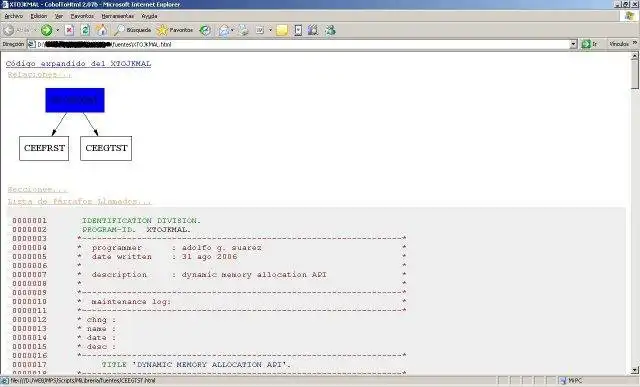Click 'PROGRAM-ID. XTOJKMAL.' code line
This screenshot has width=640, height=387.
click(x=136, y=229)
